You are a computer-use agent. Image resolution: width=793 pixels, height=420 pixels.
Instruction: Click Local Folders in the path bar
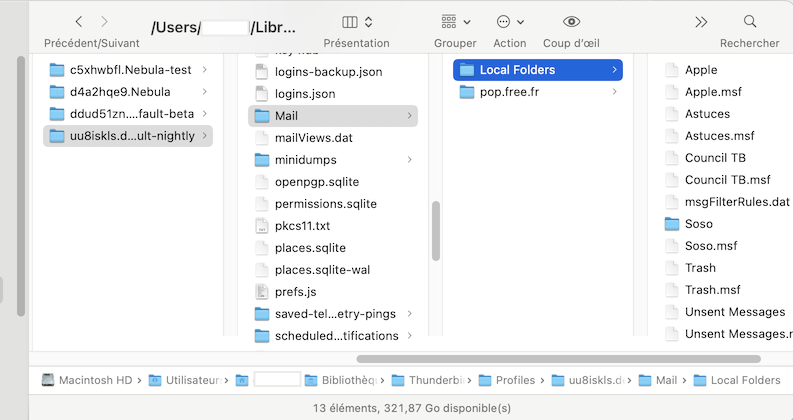pos(737,380)
